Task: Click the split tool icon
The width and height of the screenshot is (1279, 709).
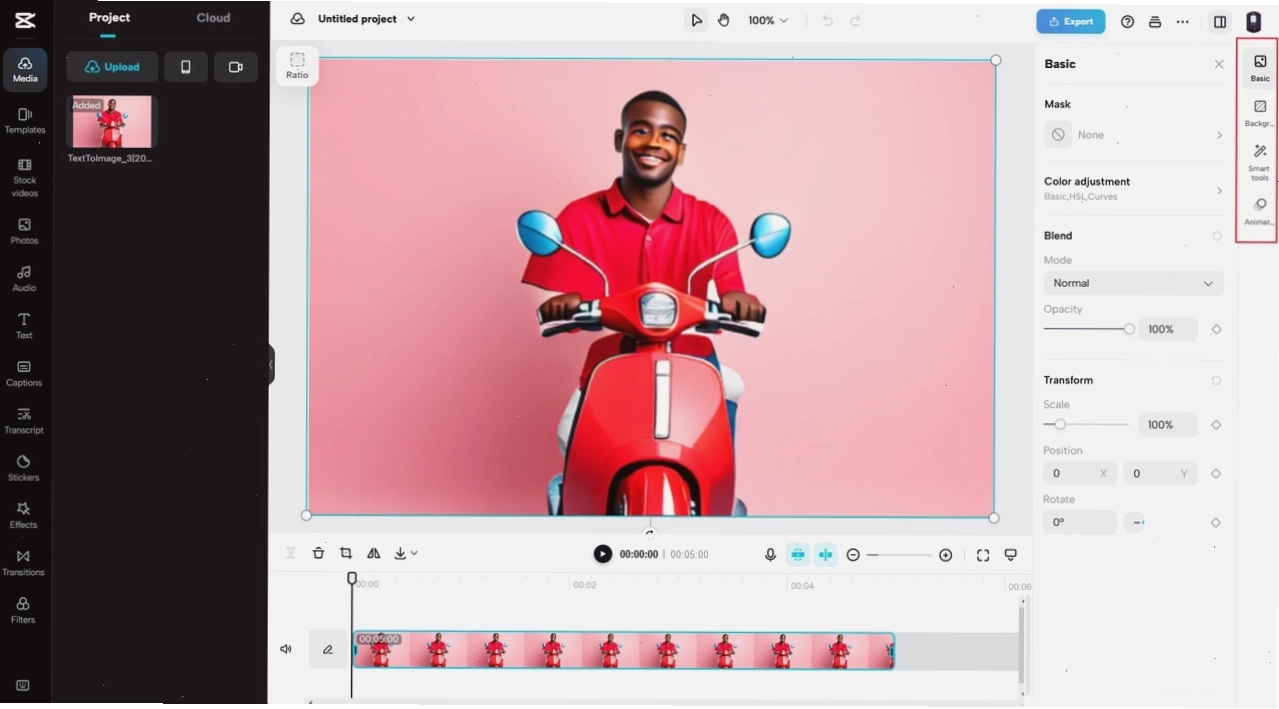Action: pos(291,553)
